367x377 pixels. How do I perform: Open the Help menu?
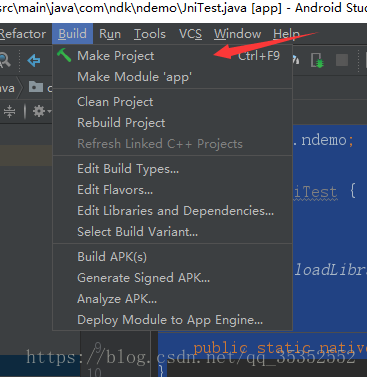coord(286,34)
